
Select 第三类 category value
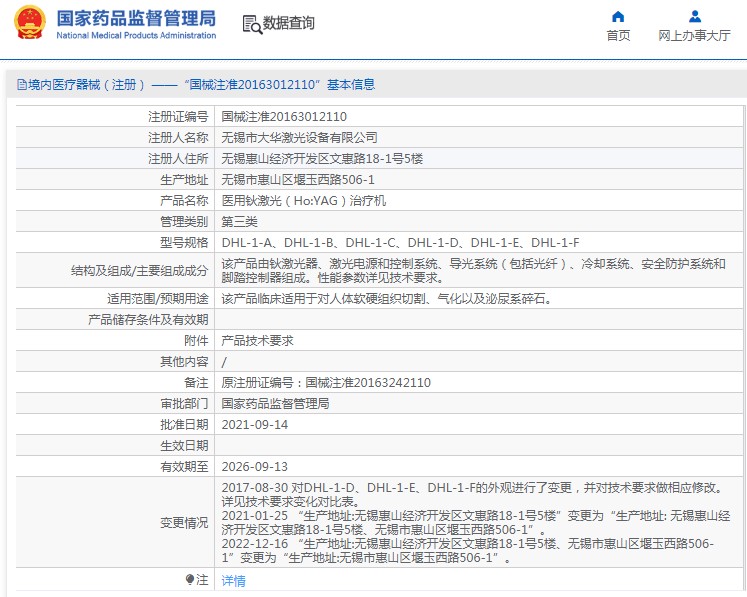click(240, 222)
